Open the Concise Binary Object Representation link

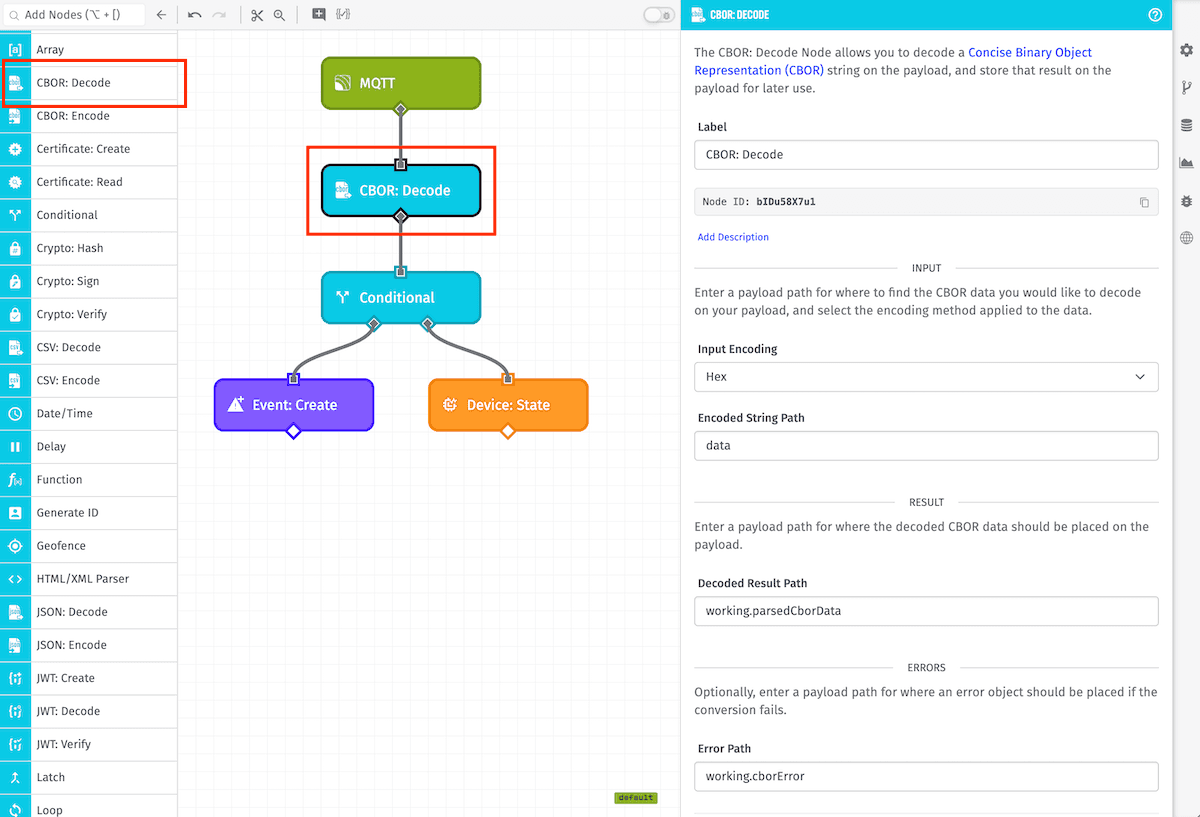[x=1029, y=52]
